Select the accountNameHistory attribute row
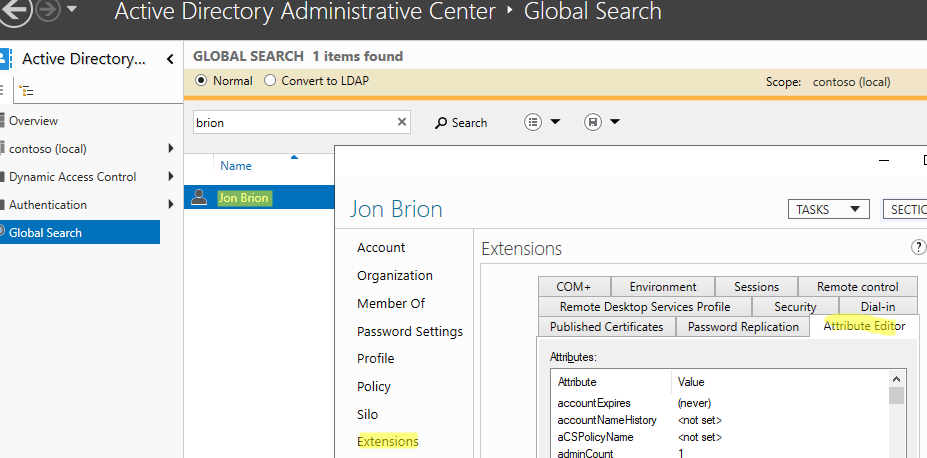Viewport: 927px width, 458px height. (721, 420)
